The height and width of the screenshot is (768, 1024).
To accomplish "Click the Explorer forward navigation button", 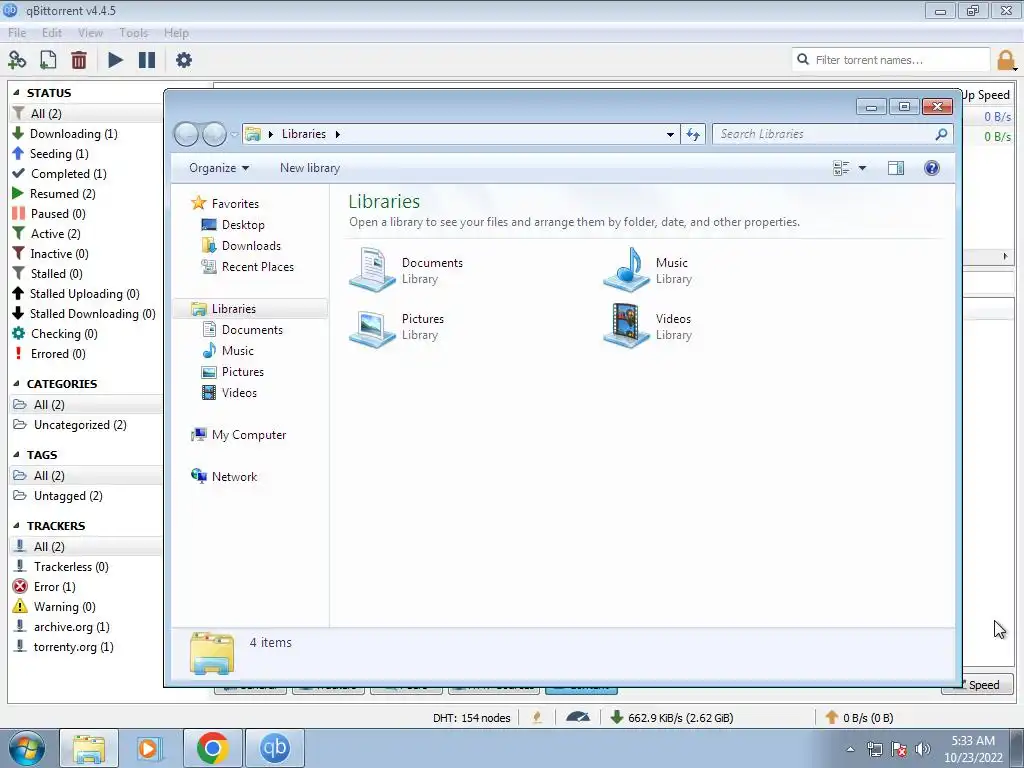I will tap(214, 134).
